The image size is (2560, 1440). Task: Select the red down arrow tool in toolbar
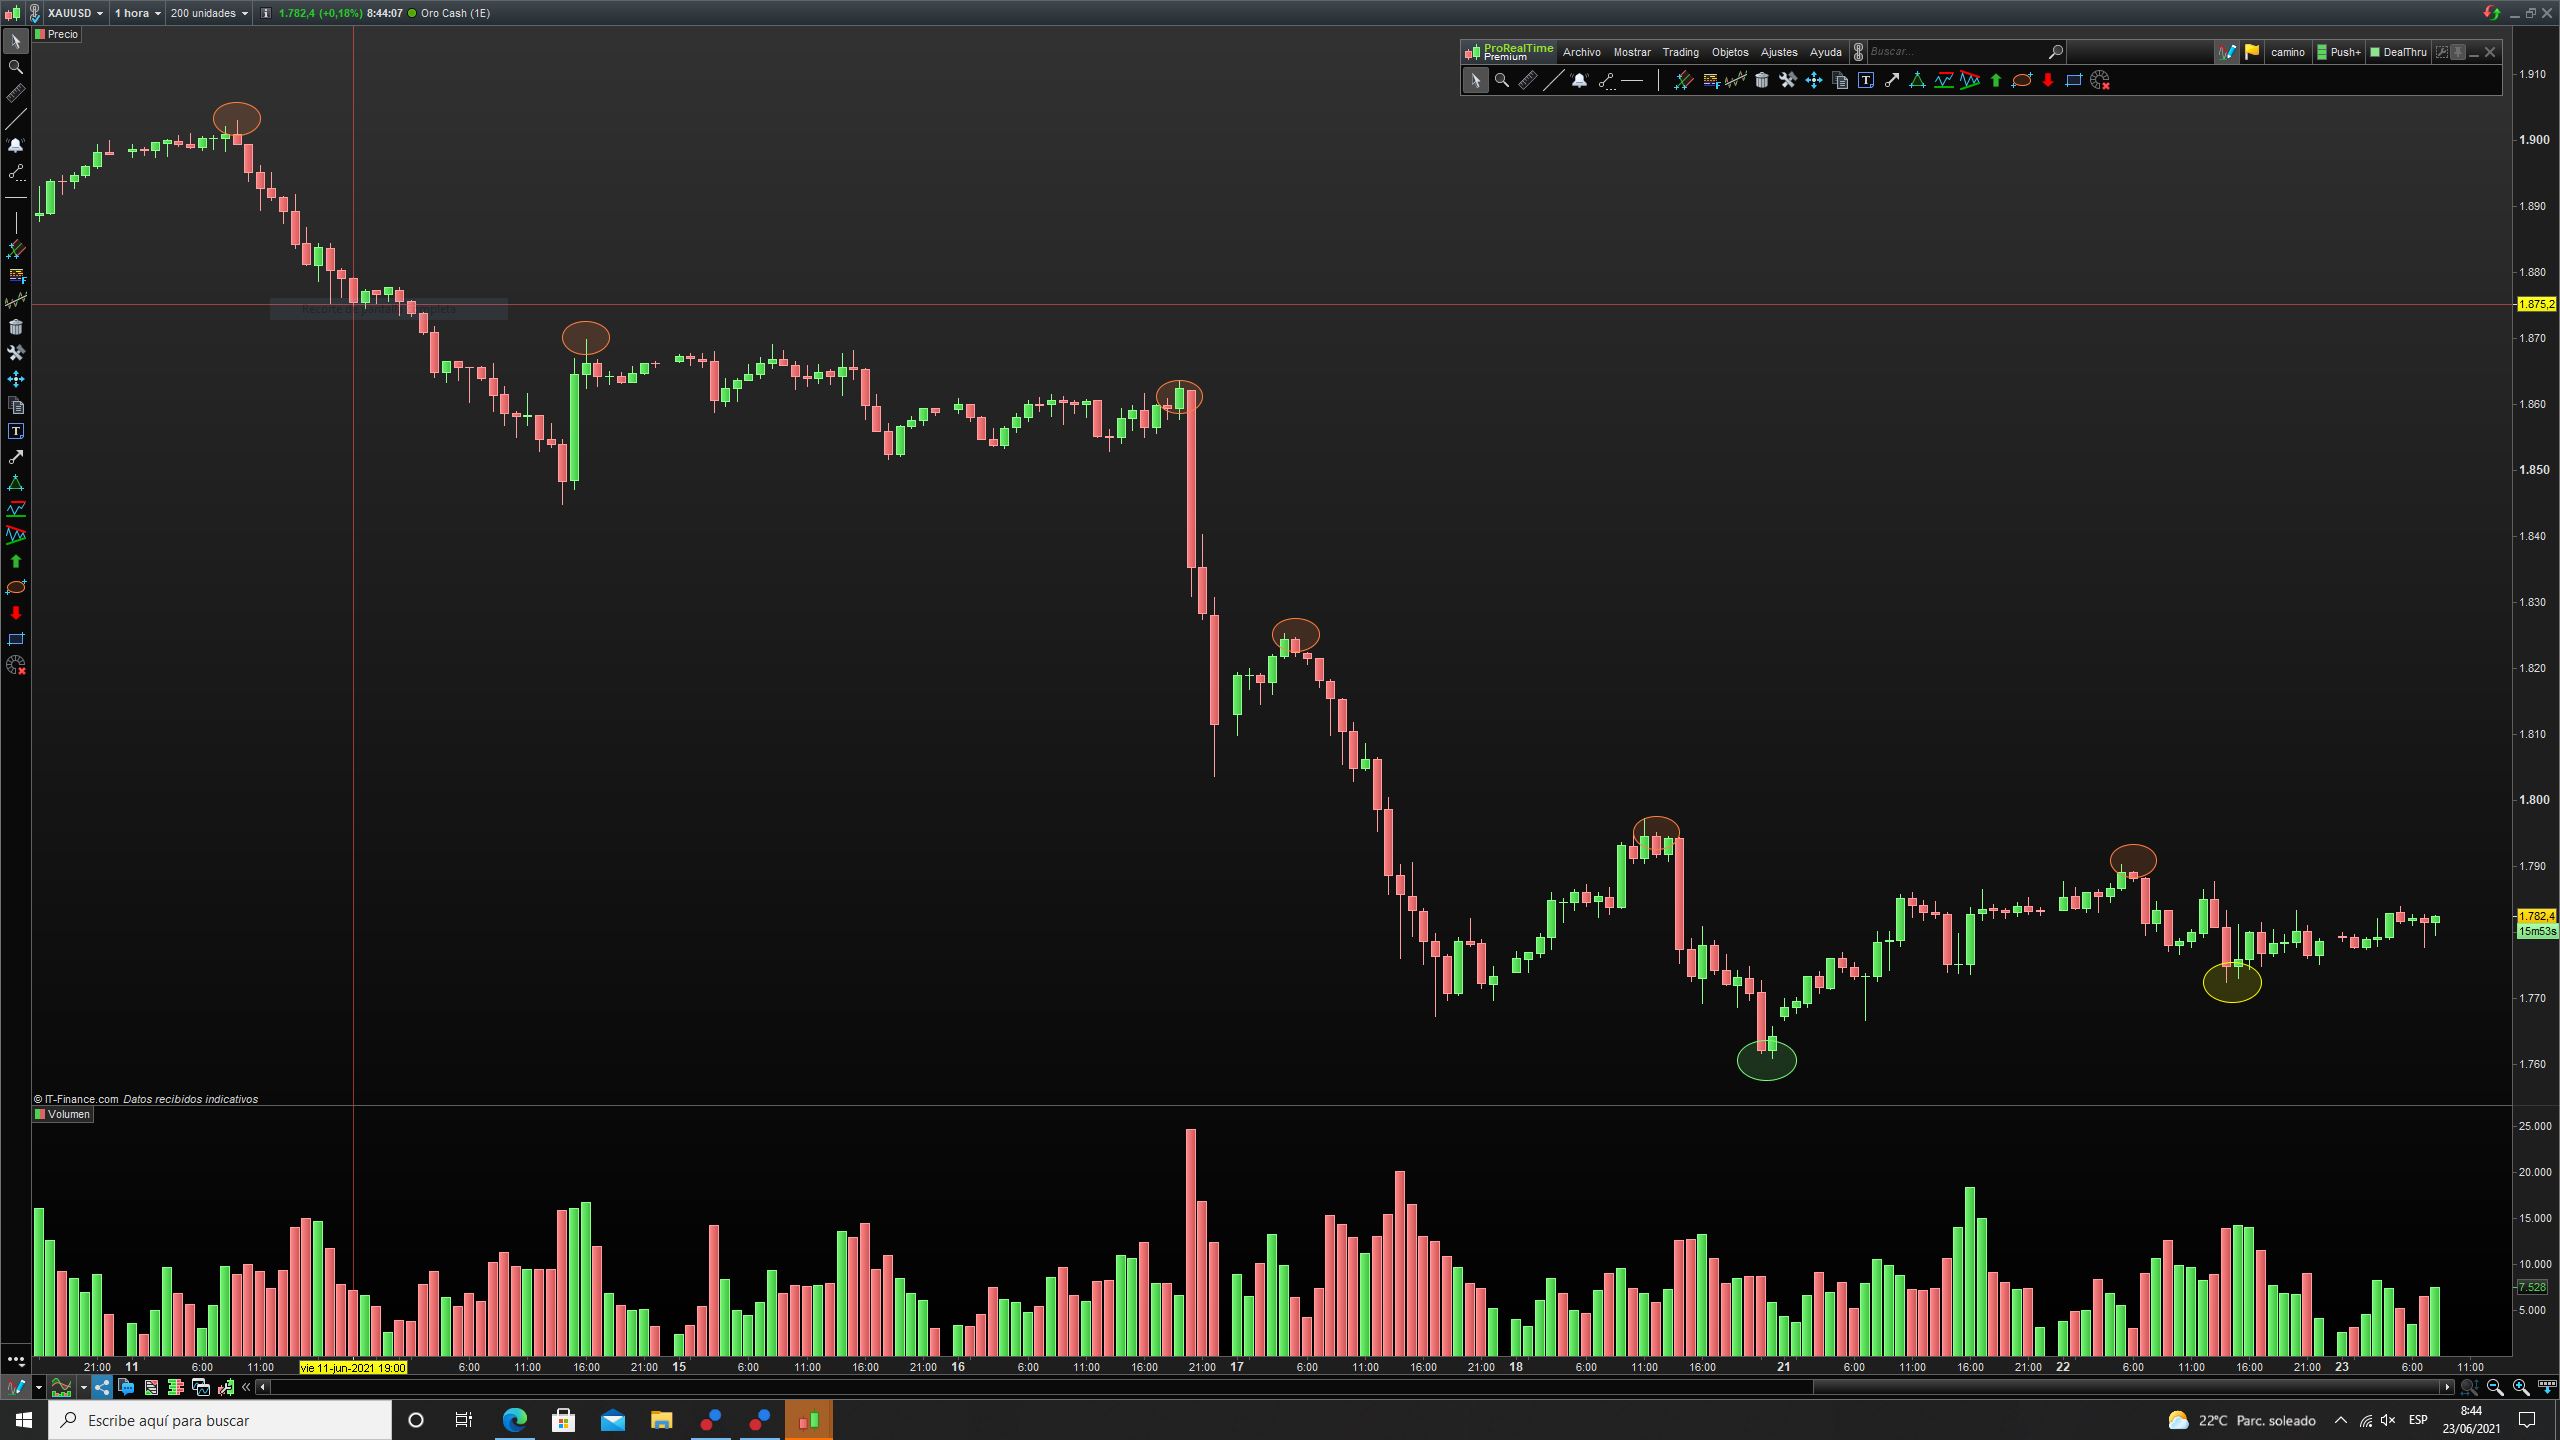(2048, 81)
